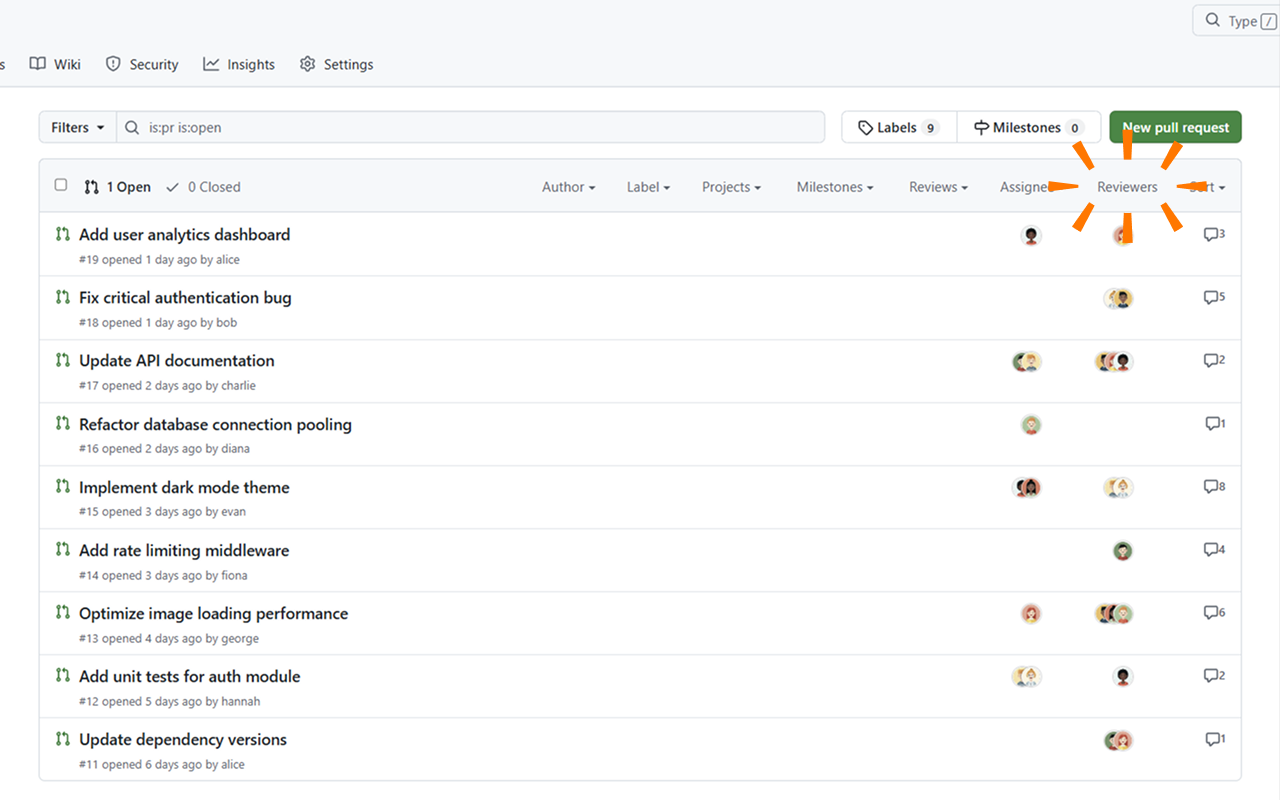Click comment icon on Optimize image loading PR
Image resolution: width=1280 pixels, height=800 pixels.
click(1210, 613)
